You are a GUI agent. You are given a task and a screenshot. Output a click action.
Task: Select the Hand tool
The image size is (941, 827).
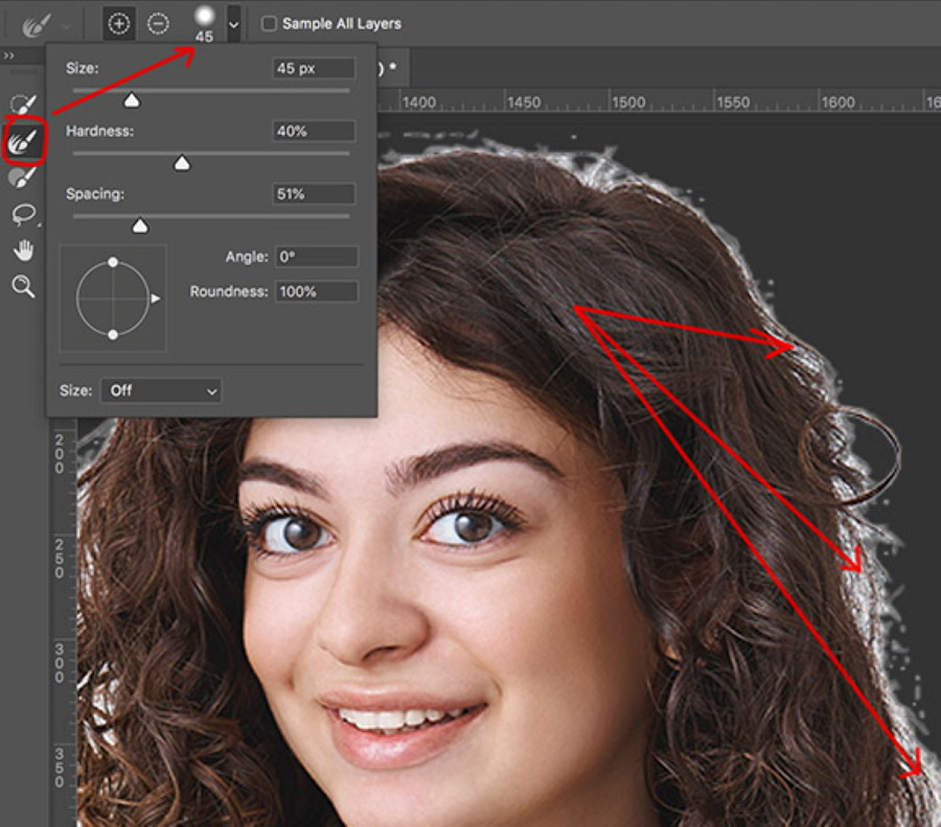(x=24, y=250)
